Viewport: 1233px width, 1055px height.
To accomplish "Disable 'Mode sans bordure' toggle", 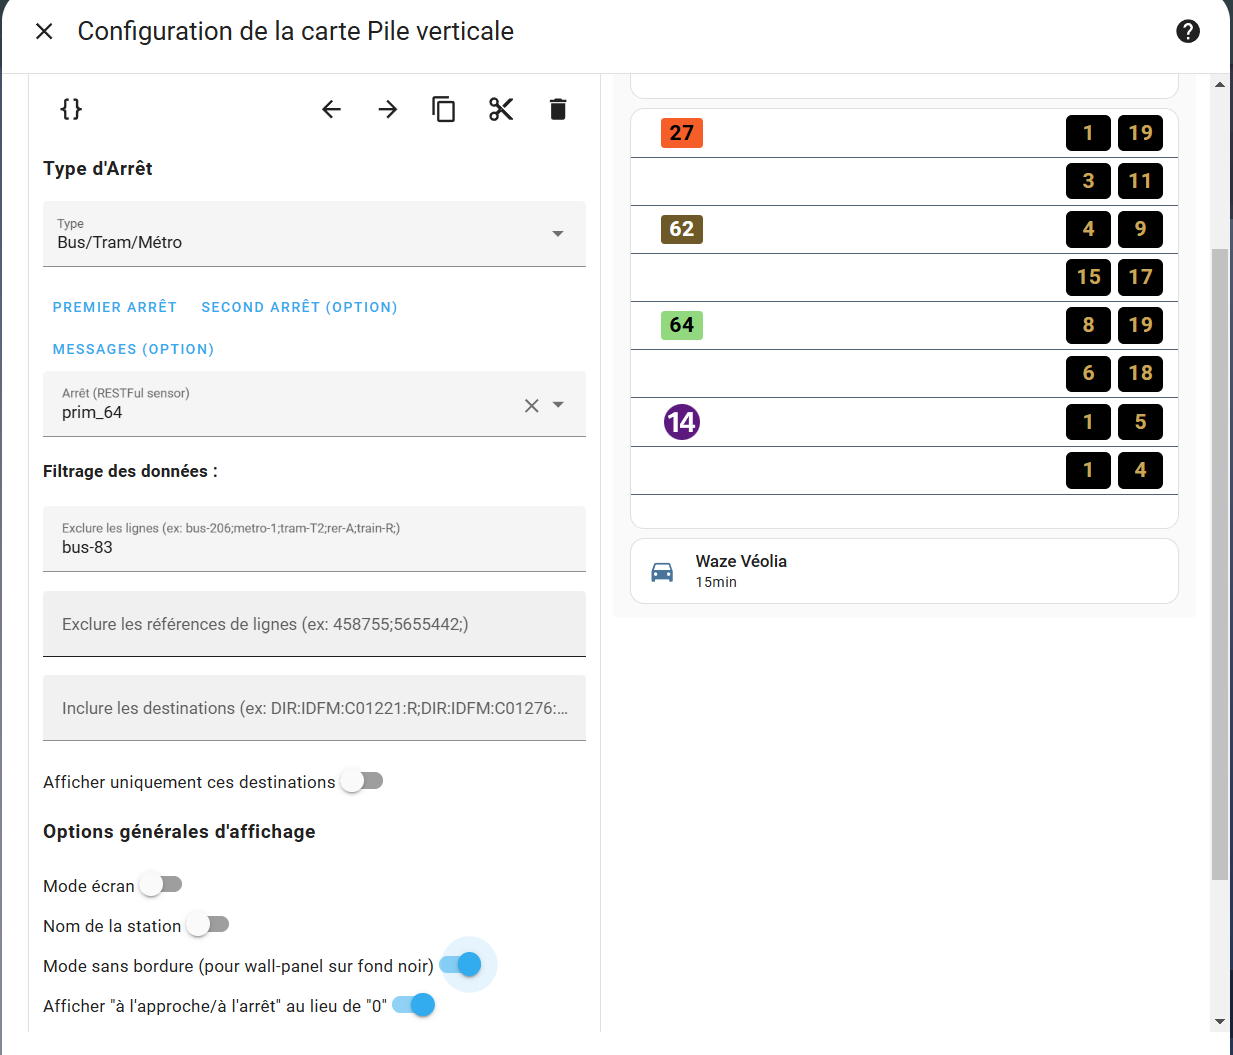I will [460, 965].
